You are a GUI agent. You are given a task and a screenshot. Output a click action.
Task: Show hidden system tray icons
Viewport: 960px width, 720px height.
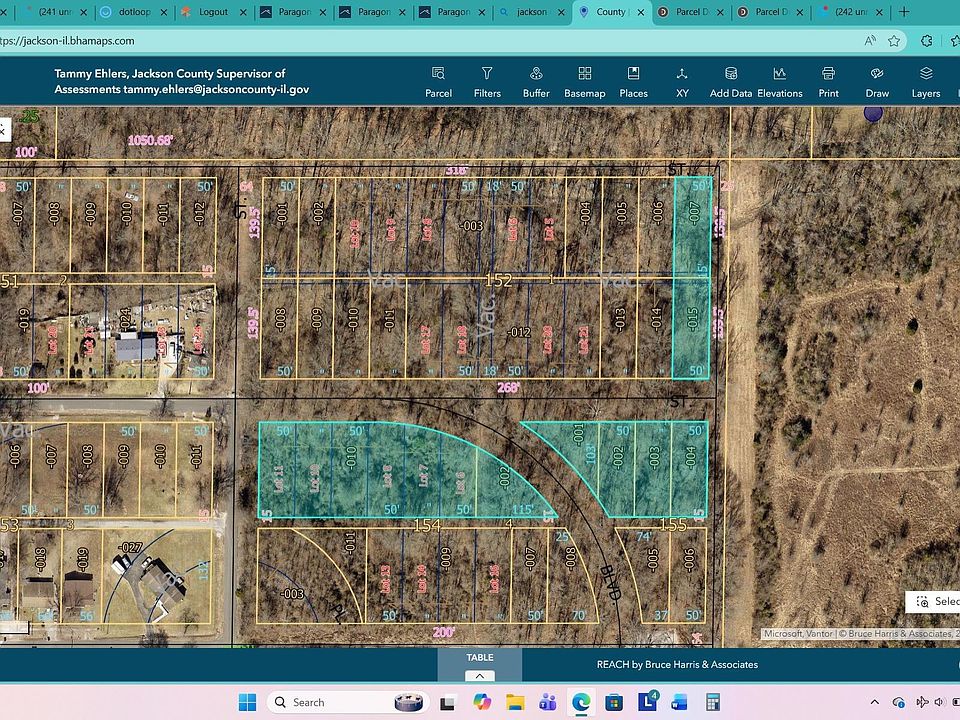[x=875, y=702]
